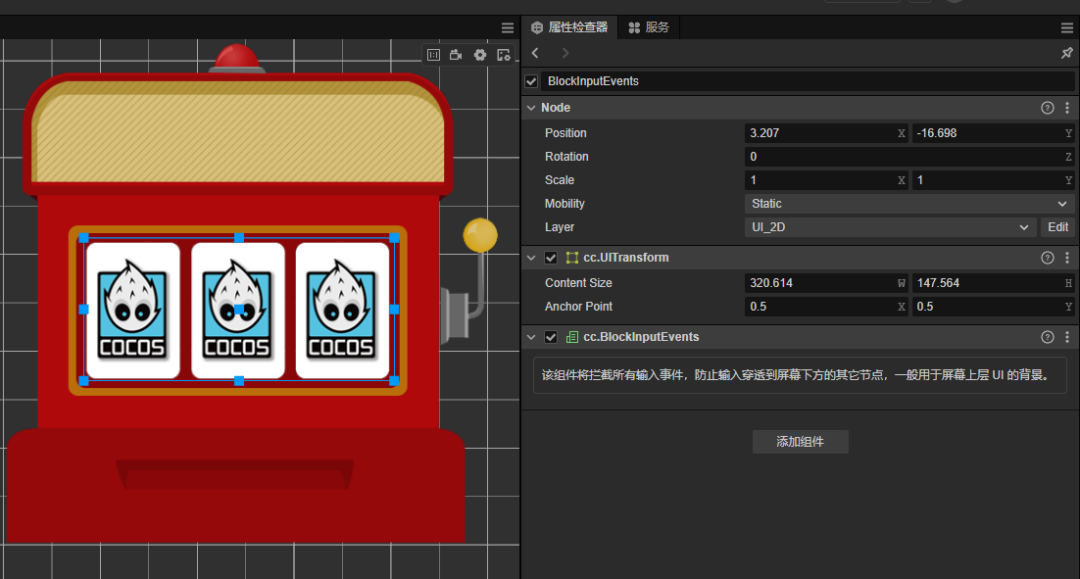The image size is (1080, 579).
Task: Click the Rotation property label
Action: 566,157
